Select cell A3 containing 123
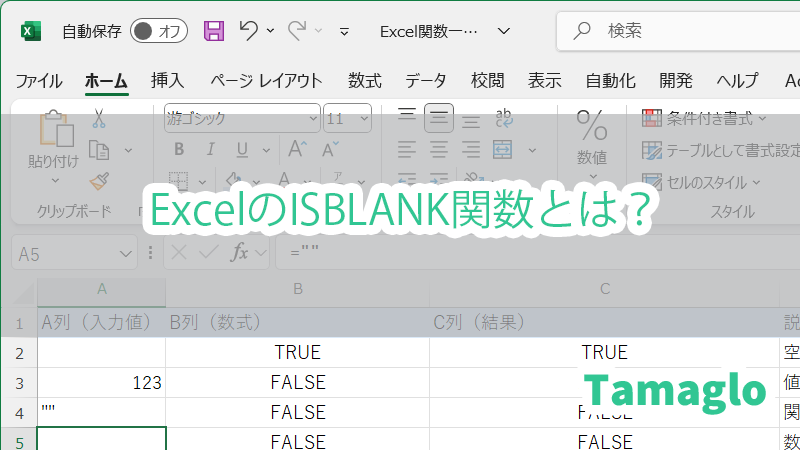This screenshot has width=800, height=450. [101, 382]
